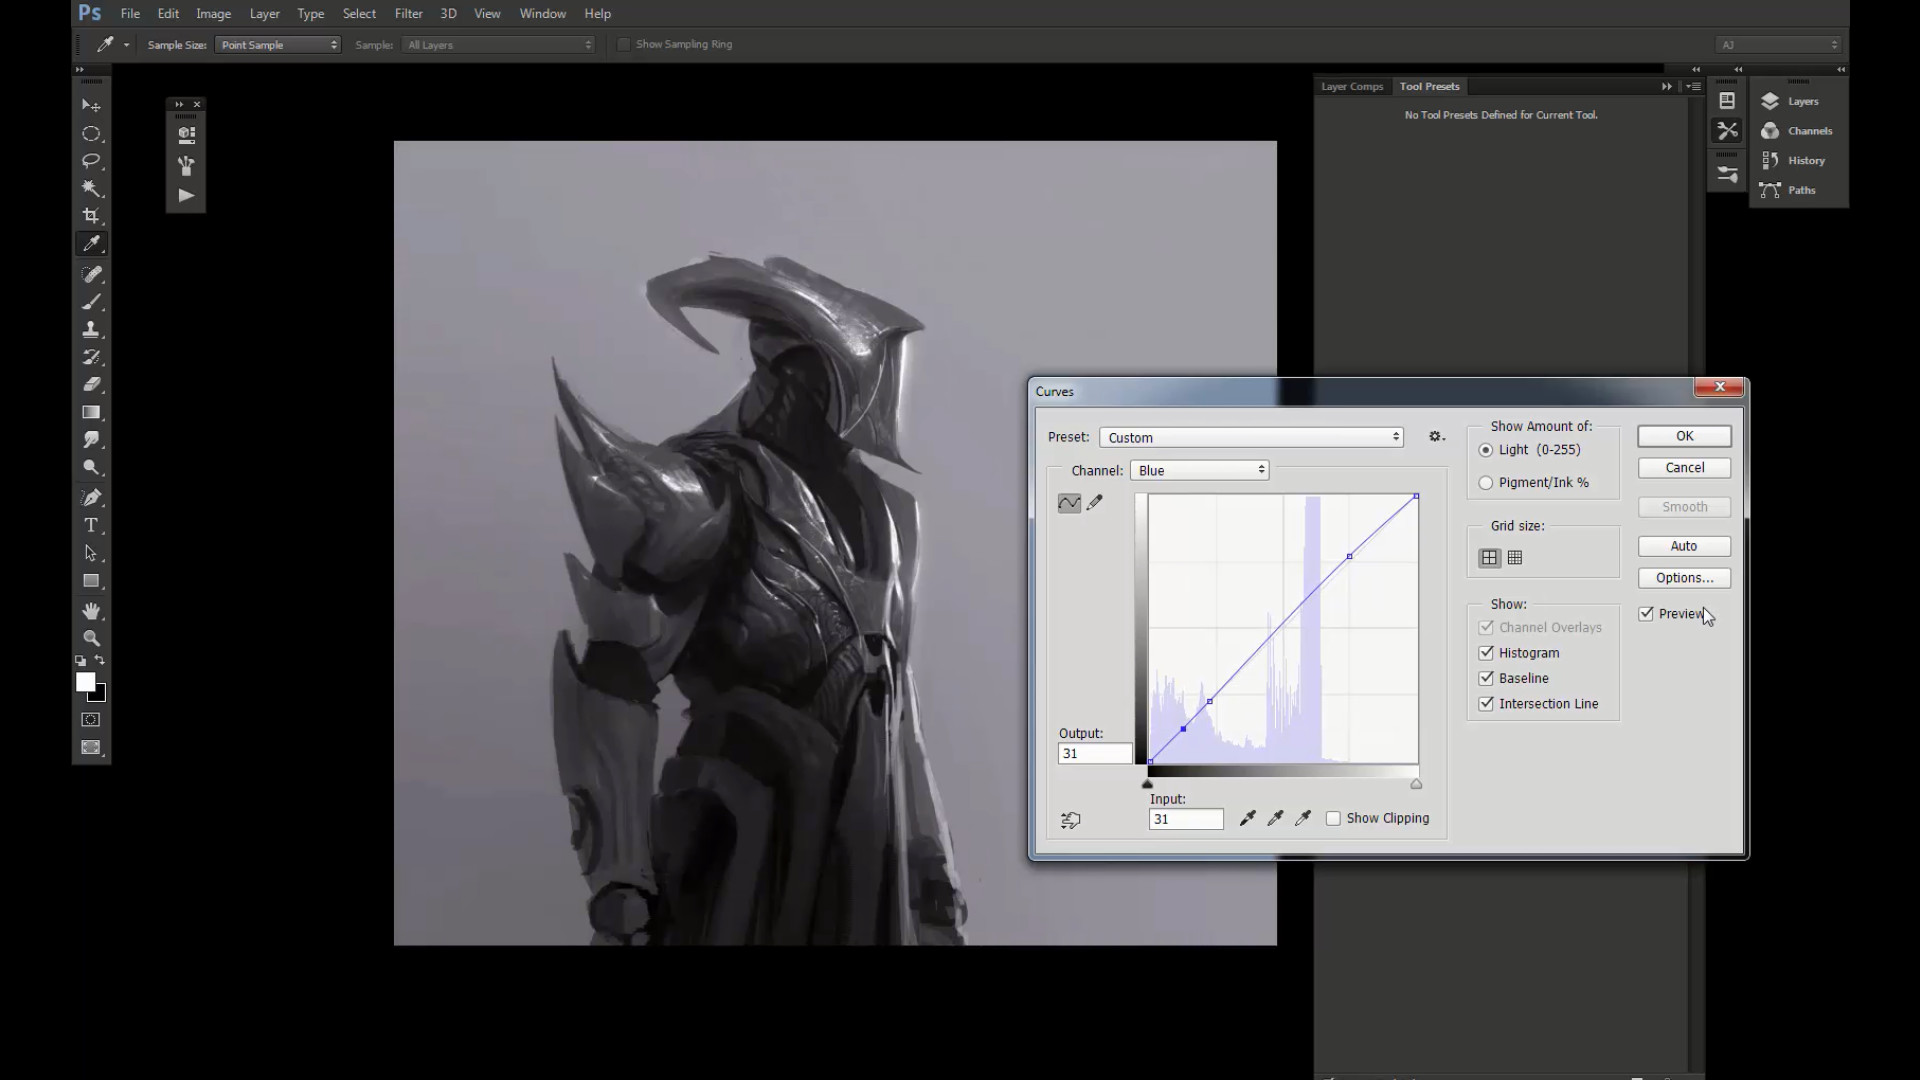This screenshot has height=1080, width=1920.
Task: Choose the pencil draw-curve tool
Action: pos(1095,503)
